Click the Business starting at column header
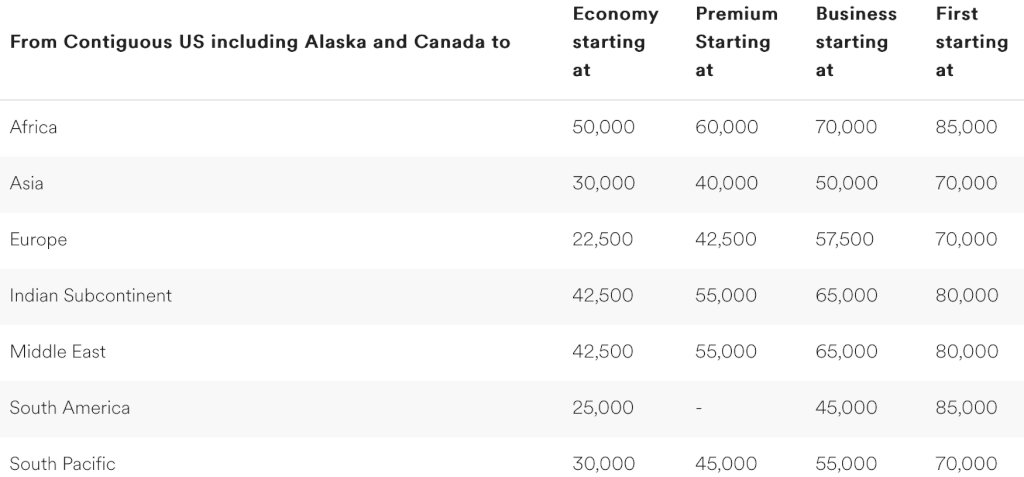Viewport: 1024px width, 477px height. [x=856, y=42]
